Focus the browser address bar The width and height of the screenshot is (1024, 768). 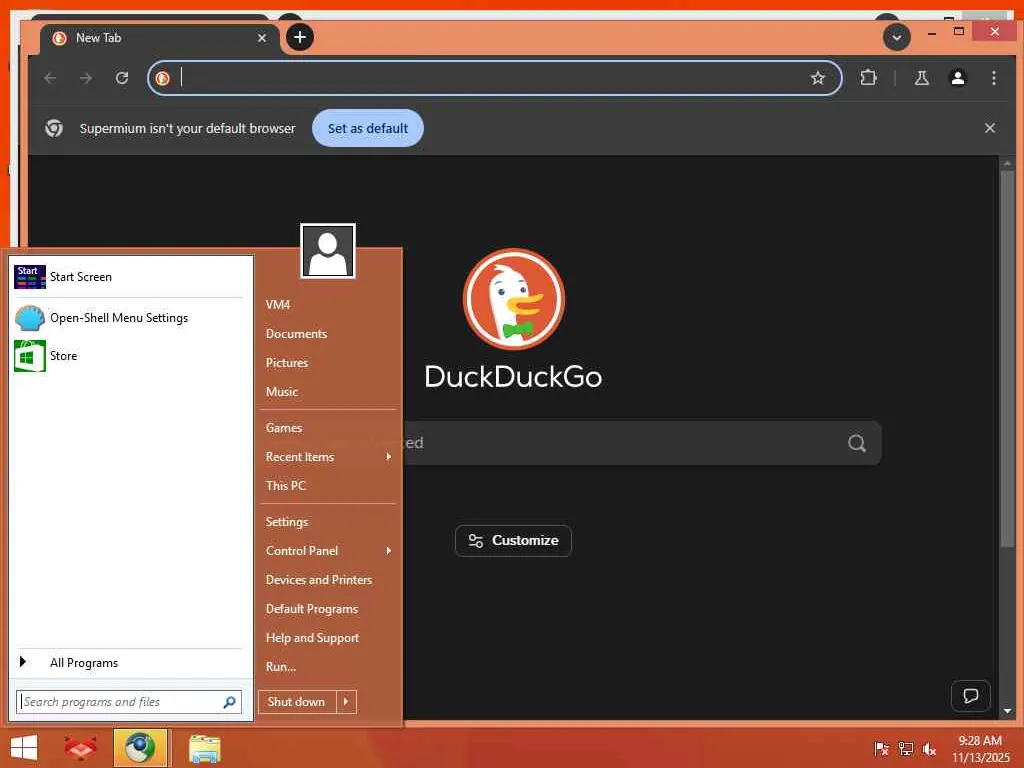494,78
